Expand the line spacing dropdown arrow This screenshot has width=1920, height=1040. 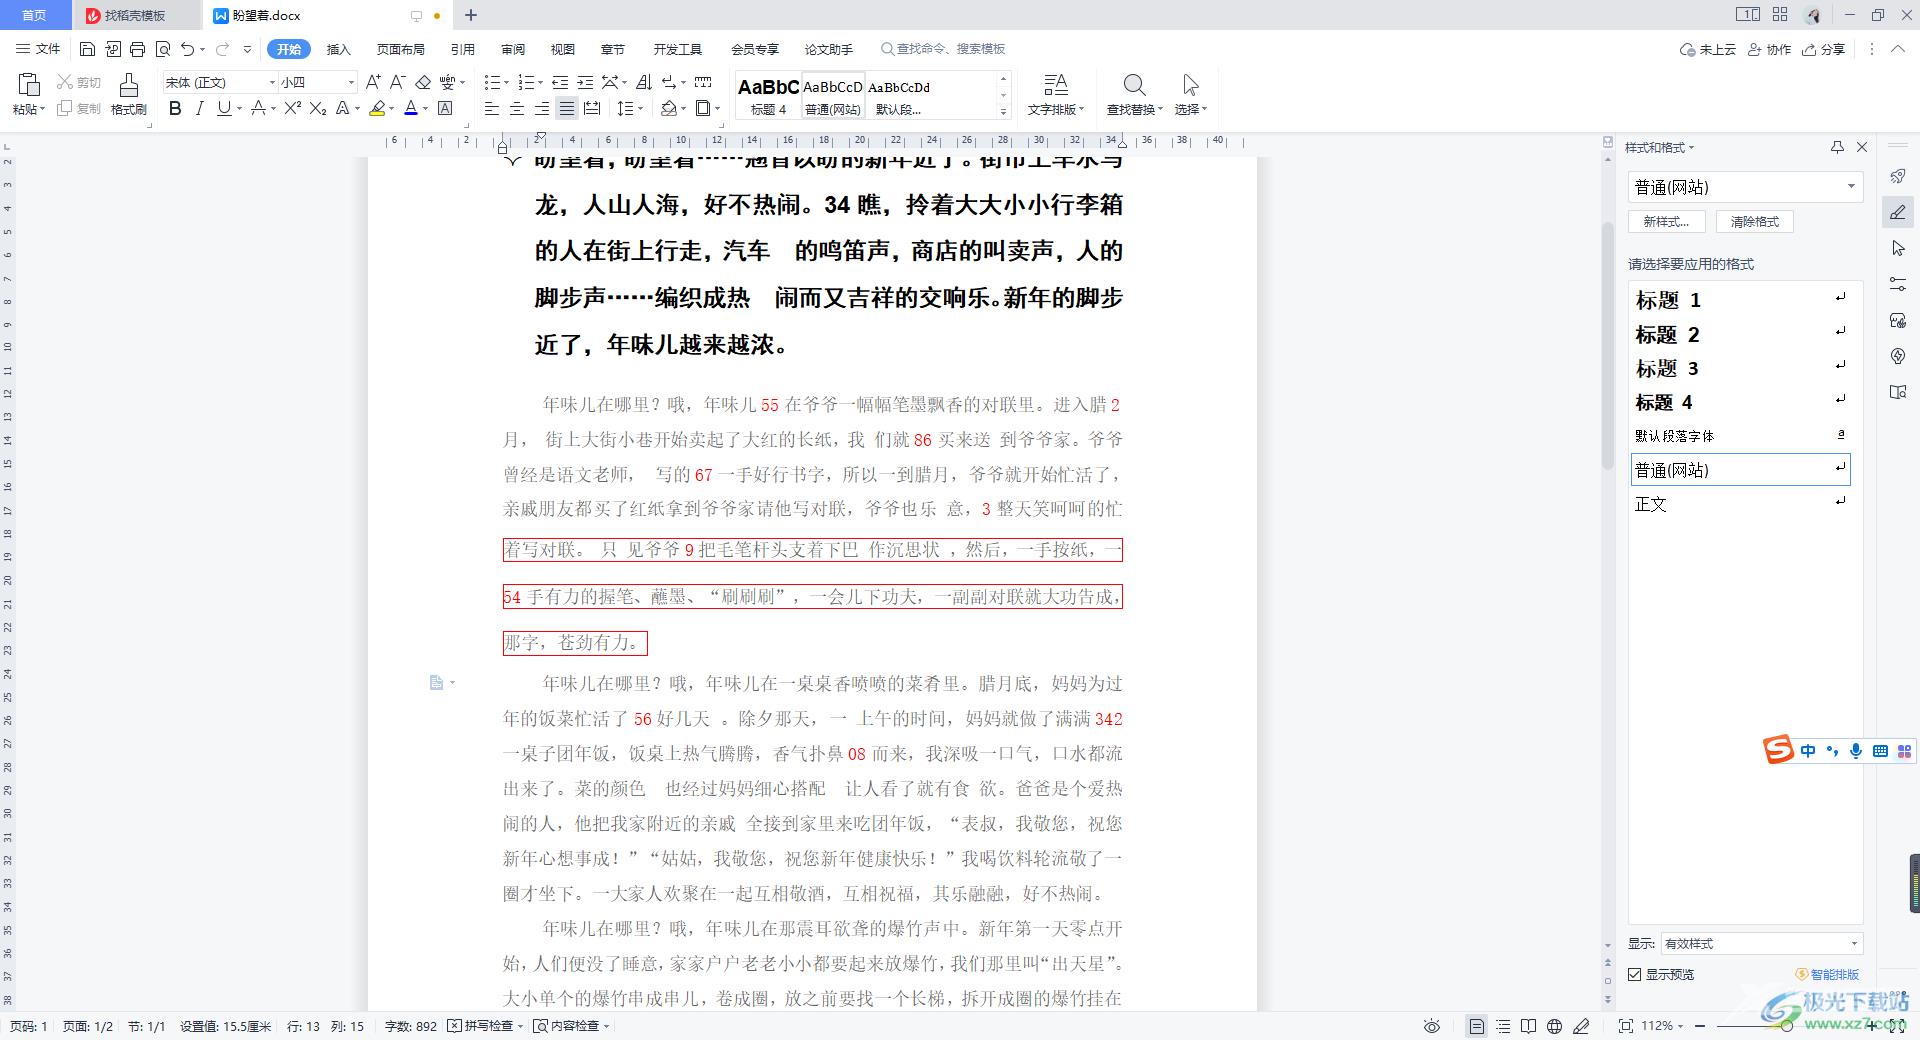point(640,108)
